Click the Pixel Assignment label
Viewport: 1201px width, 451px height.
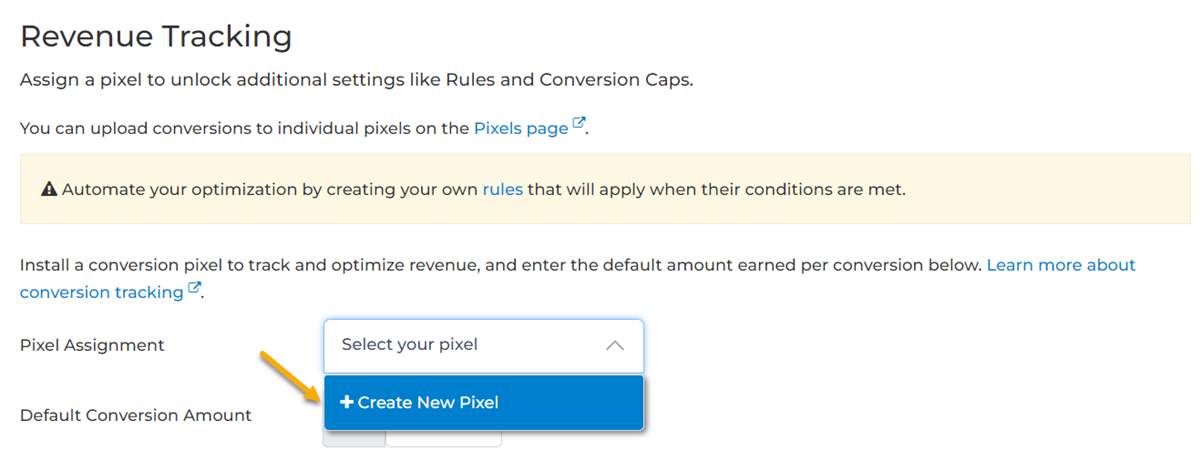point(92,345)
